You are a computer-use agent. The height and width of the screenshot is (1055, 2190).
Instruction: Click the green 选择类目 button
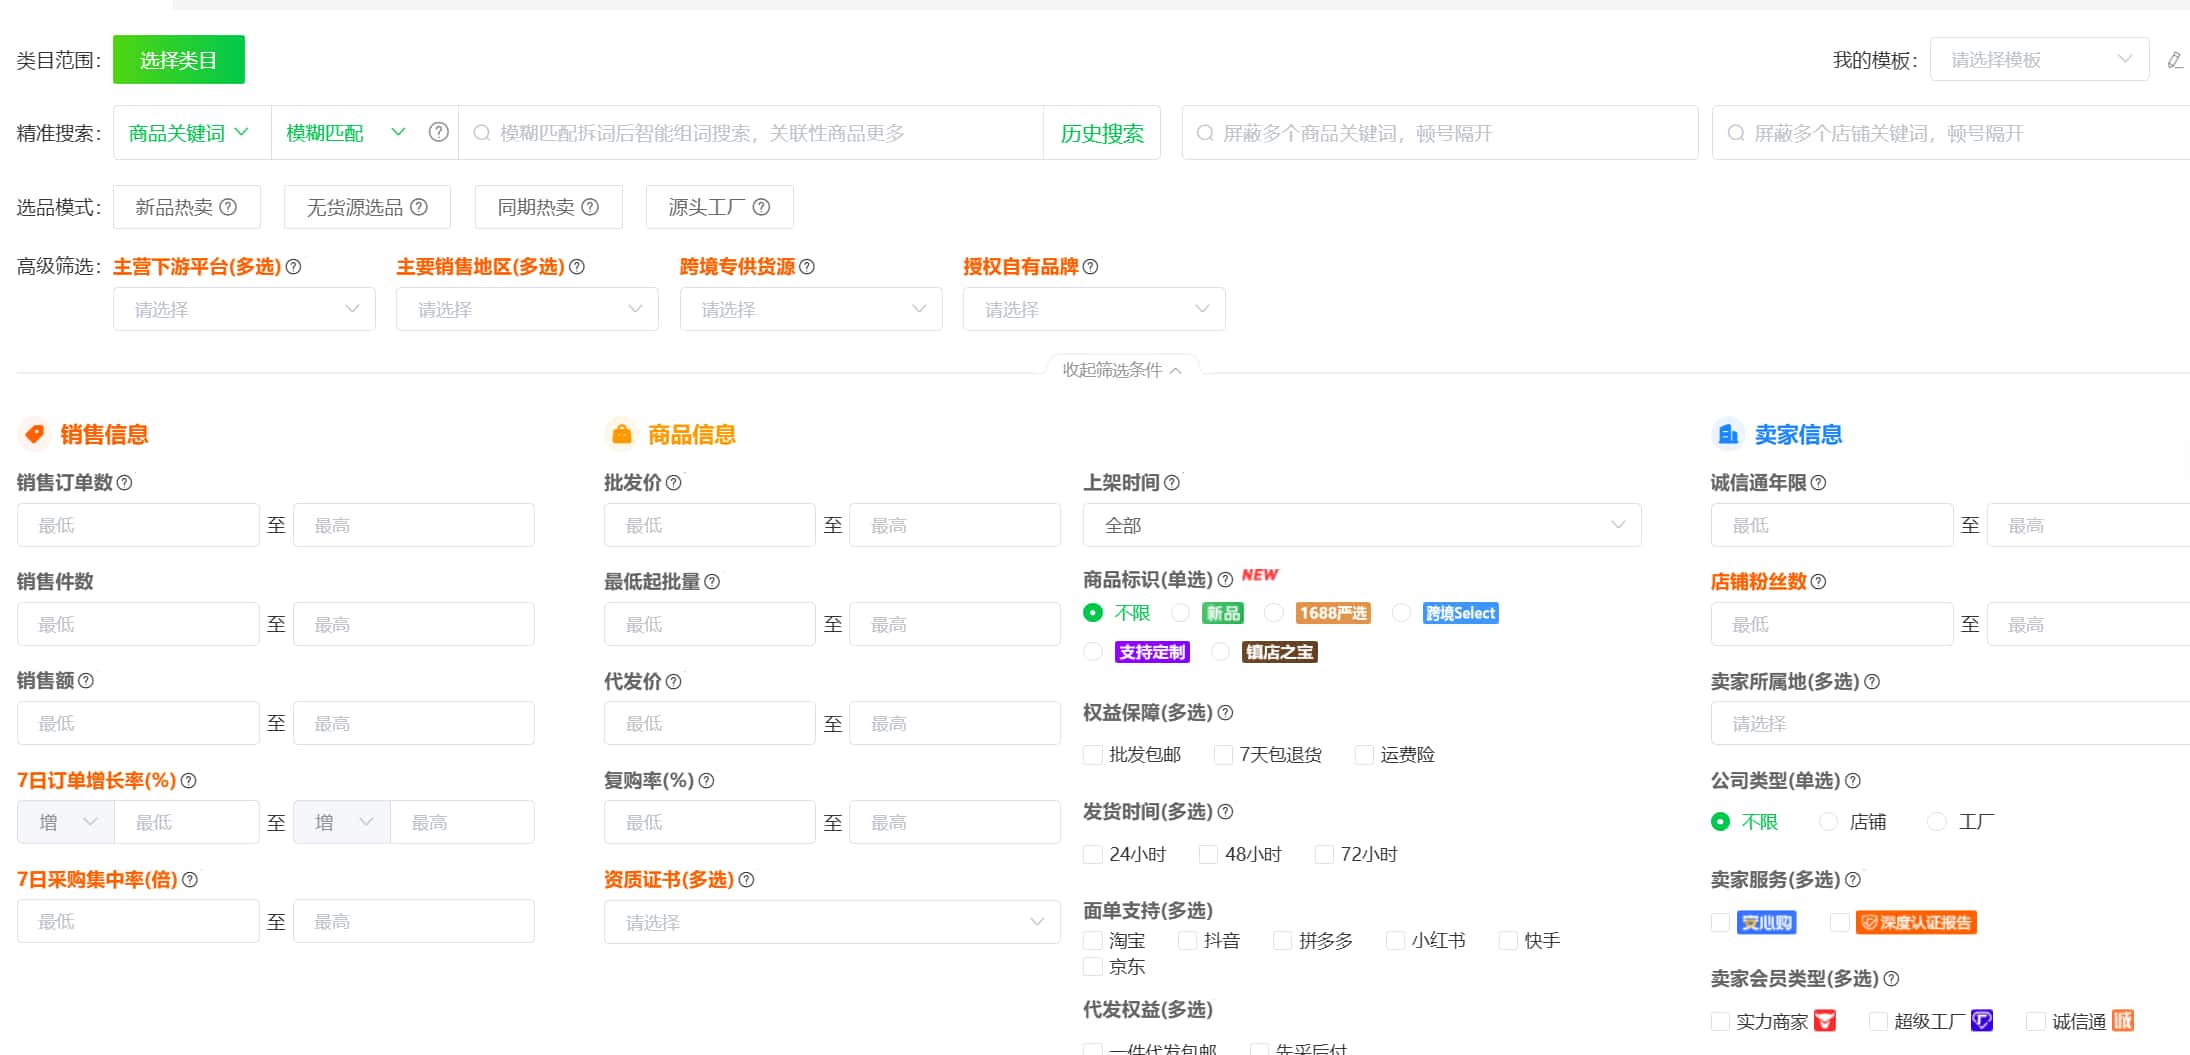[179, 60]
